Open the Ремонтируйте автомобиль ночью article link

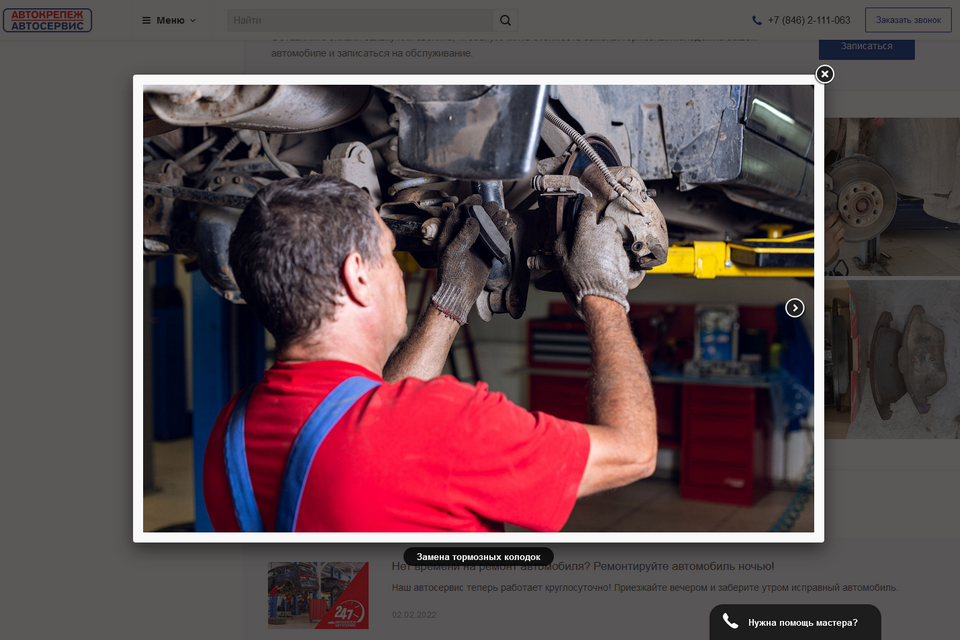(583, 567)
